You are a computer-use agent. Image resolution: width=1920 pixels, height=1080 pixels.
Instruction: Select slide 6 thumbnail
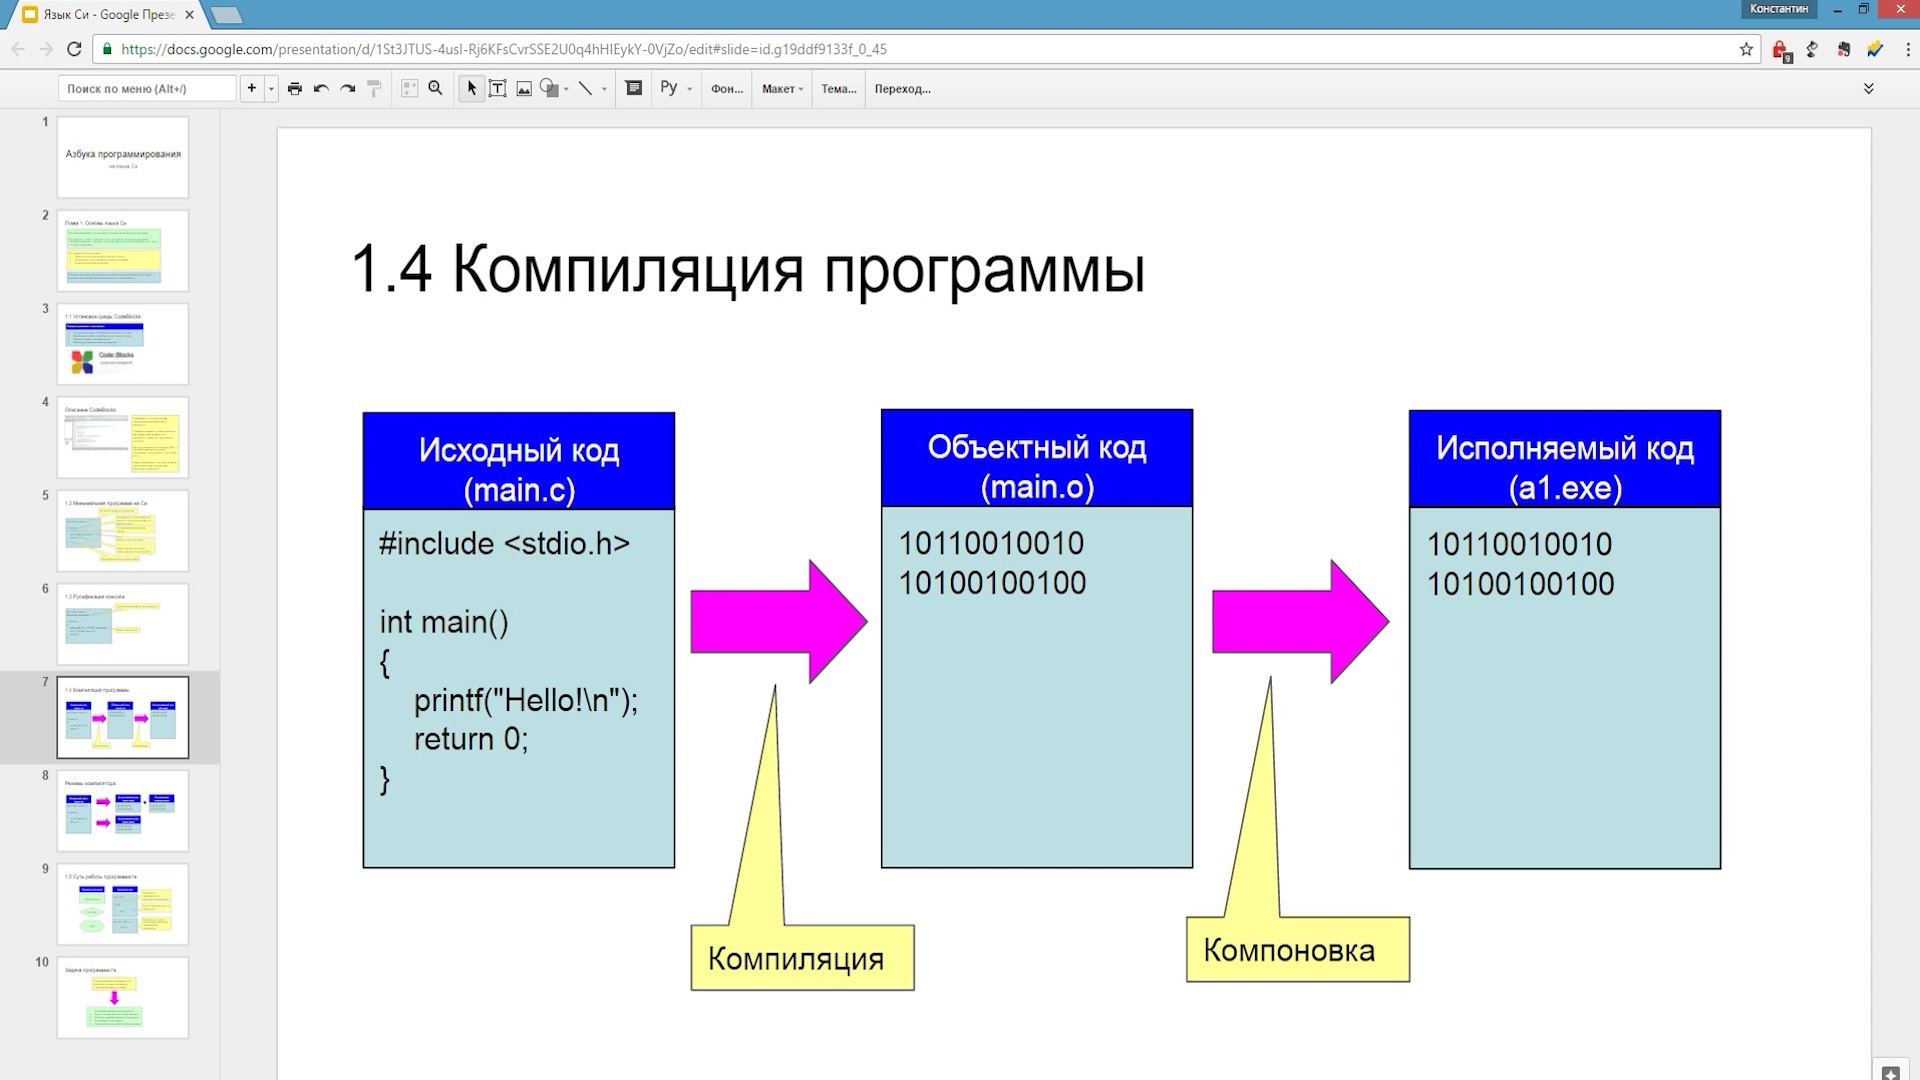(123, 624)
